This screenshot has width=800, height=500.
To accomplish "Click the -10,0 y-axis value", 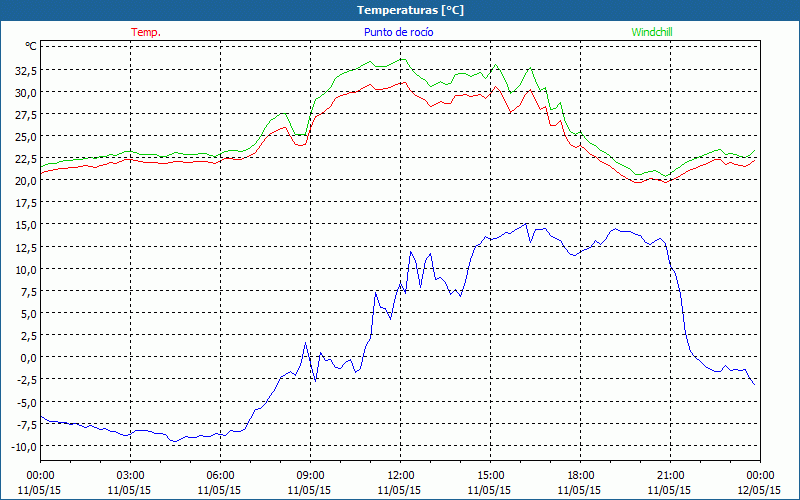I will click(24, 446).
